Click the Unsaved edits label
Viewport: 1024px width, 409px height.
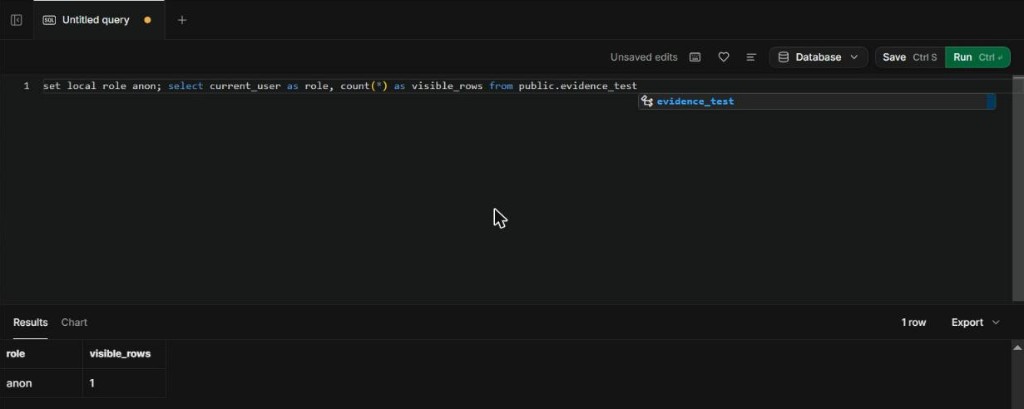(x=644, y=57)
